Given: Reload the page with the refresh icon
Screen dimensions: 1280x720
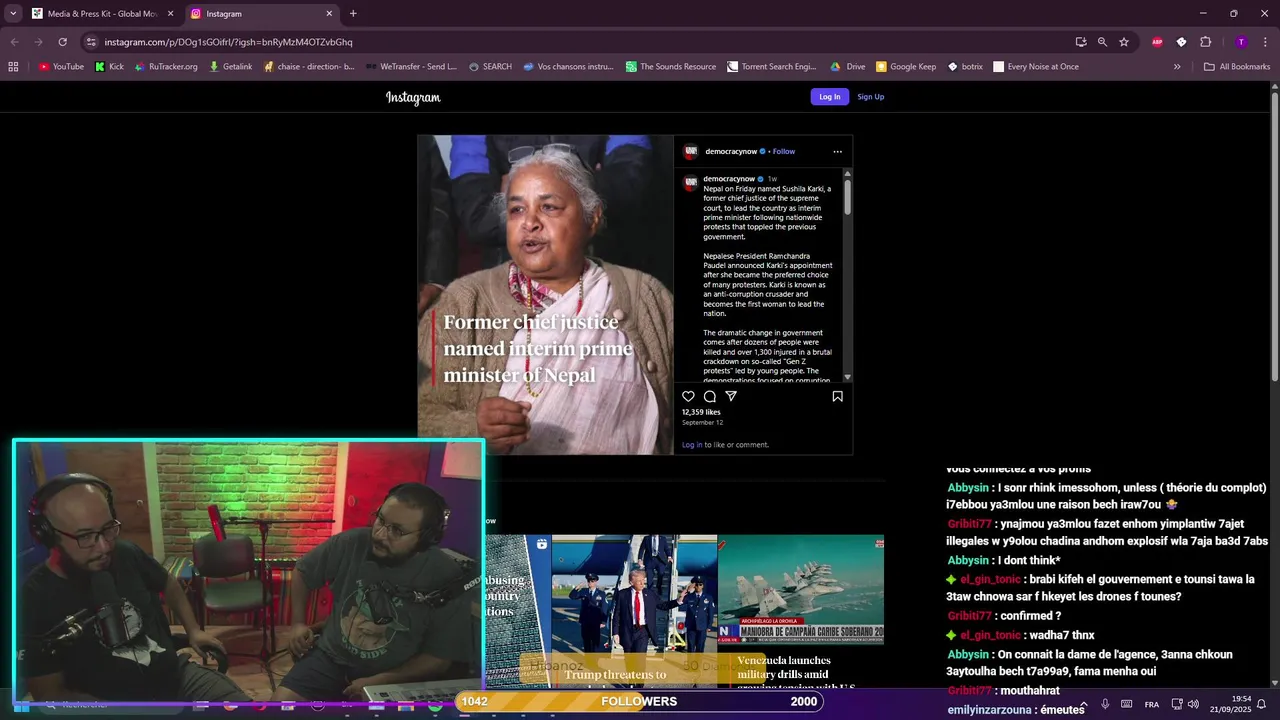Looking at the screenshot, I should (x=62, y=42).
